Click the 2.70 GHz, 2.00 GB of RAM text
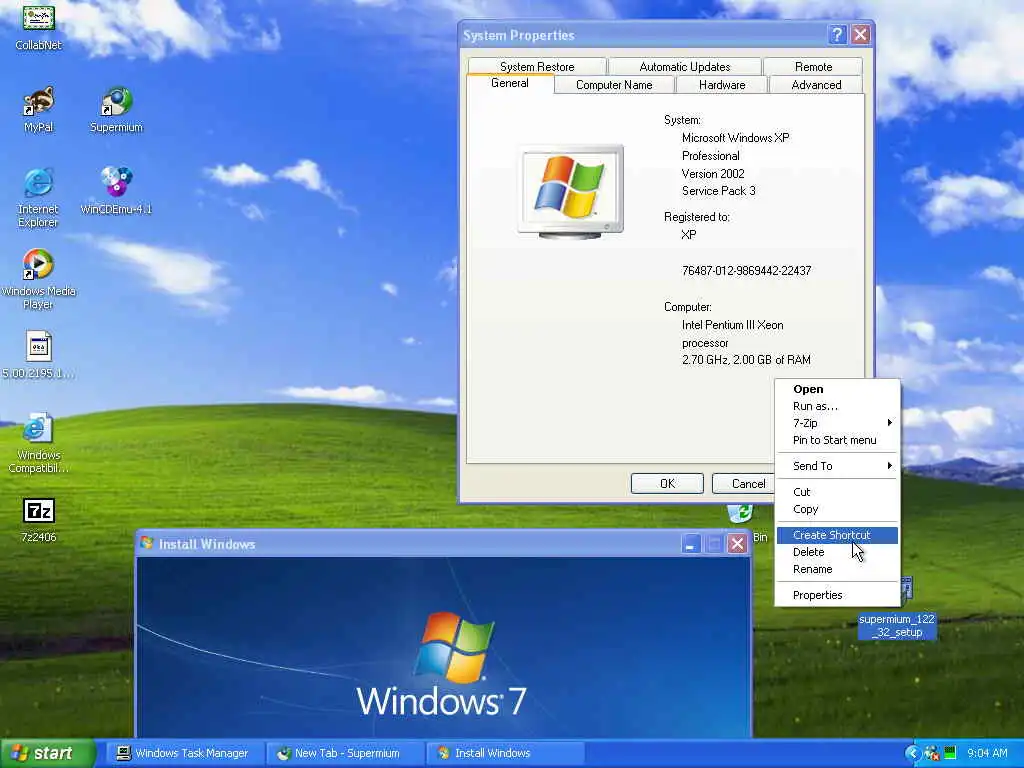The height and width of the screenshot is (768, 1024). [x=746, y=360]
